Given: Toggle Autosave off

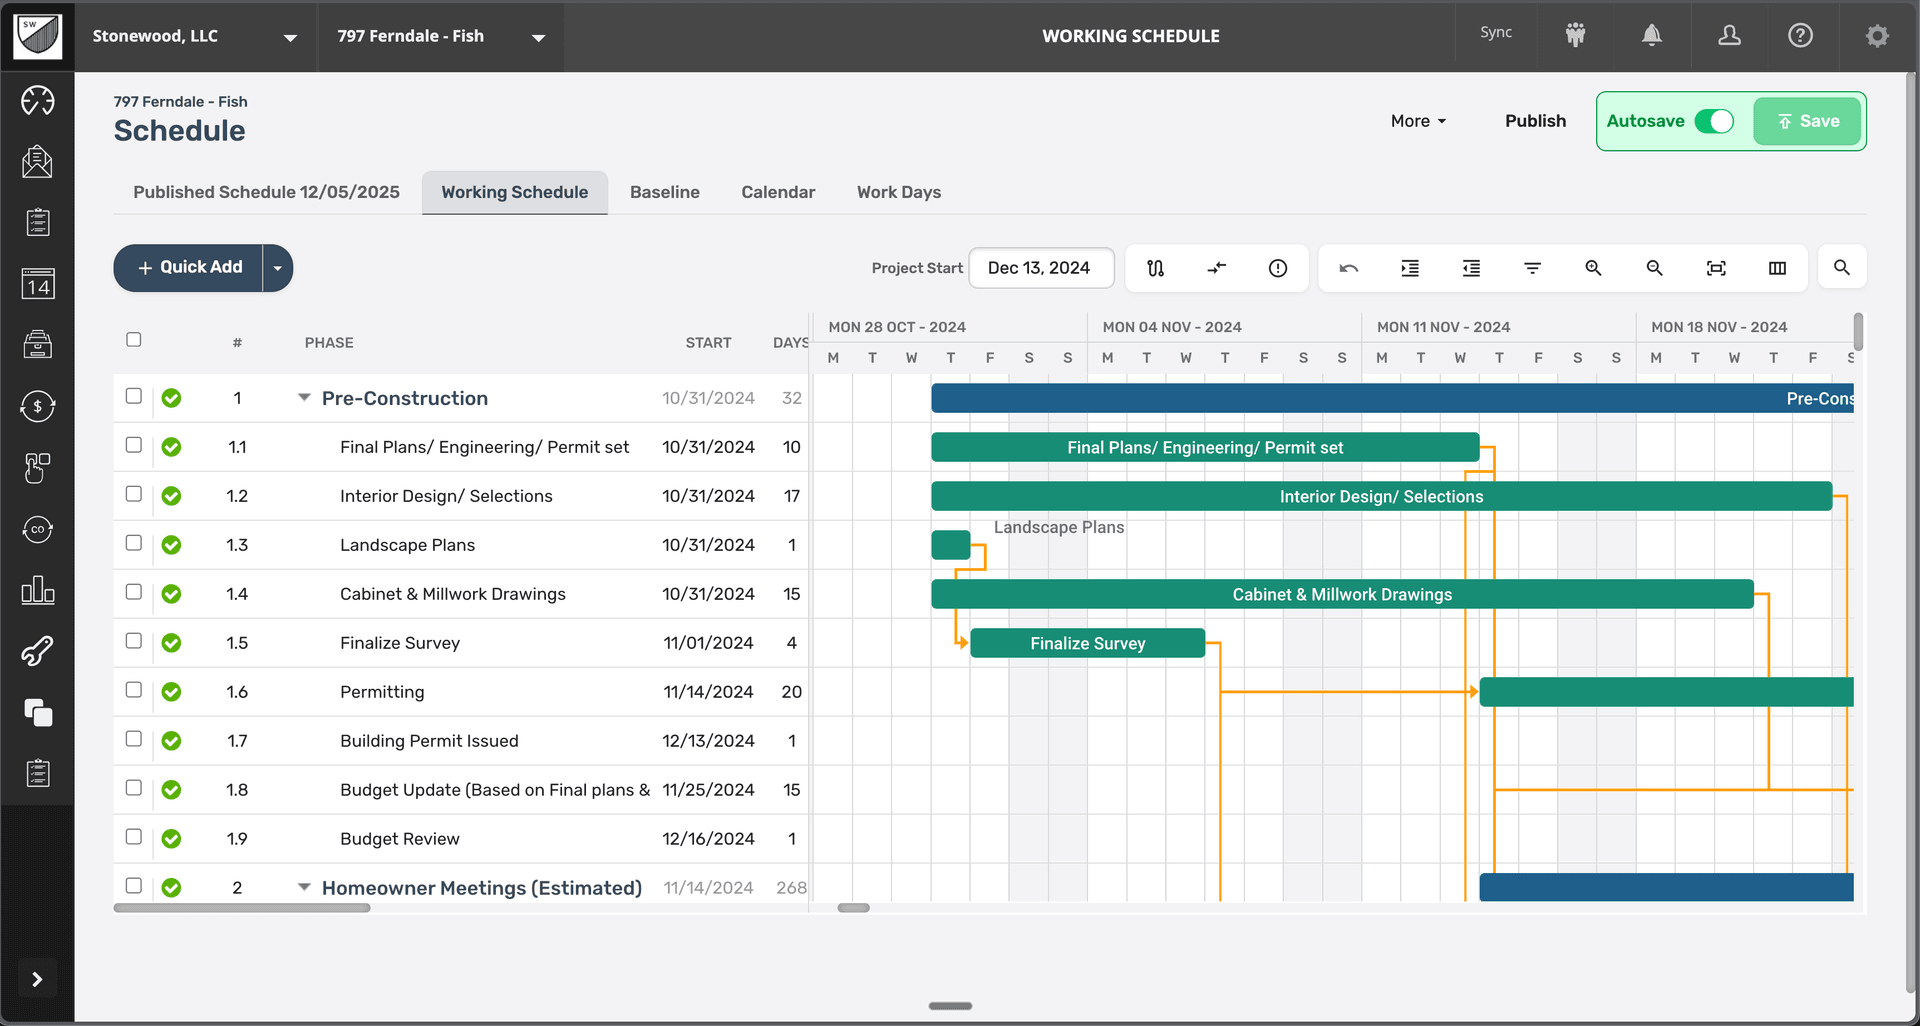Looking at the screenshot, I should (1712, 121).
